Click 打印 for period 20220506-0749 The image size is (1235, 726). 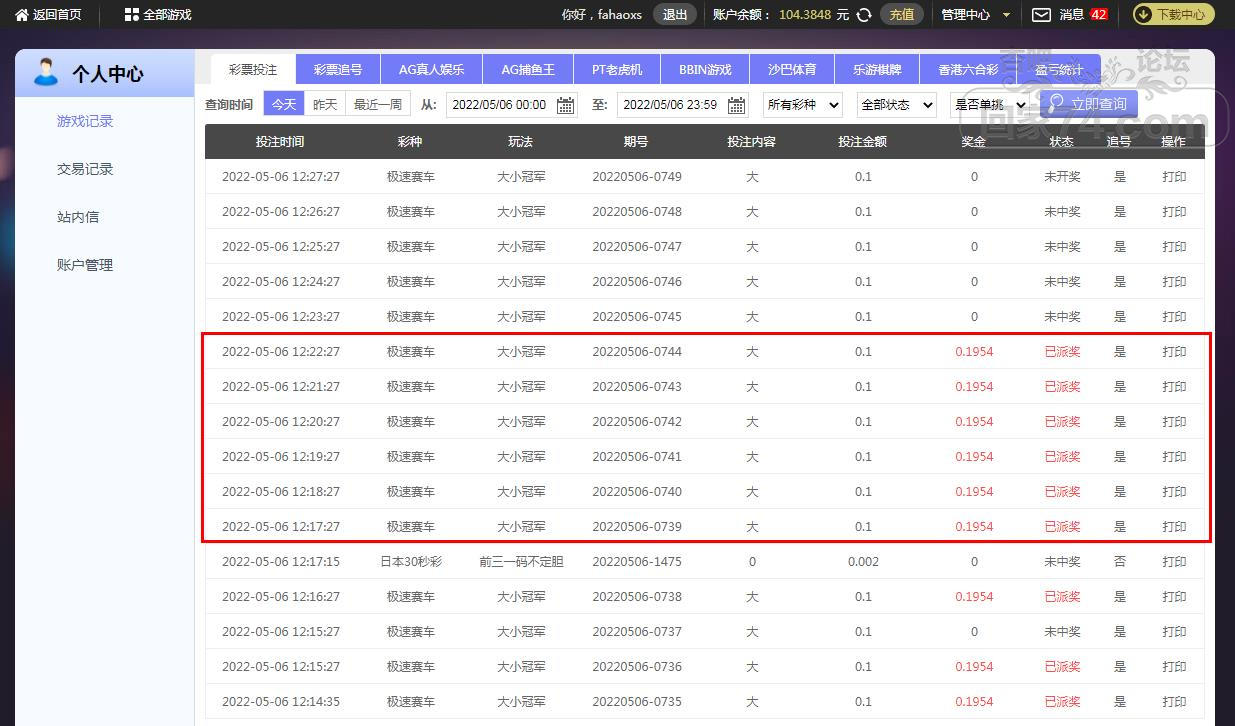coord(1174,177)
